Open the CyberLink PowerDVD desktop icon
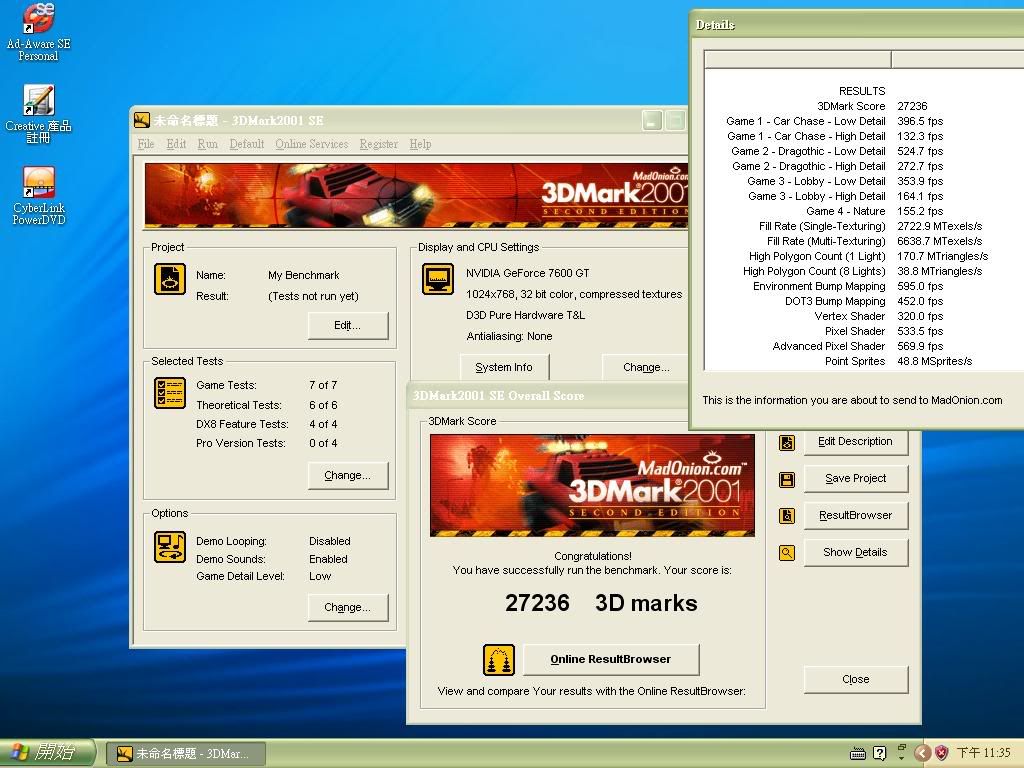Screen dimensions: 1024x768 [x=38, y=183]
